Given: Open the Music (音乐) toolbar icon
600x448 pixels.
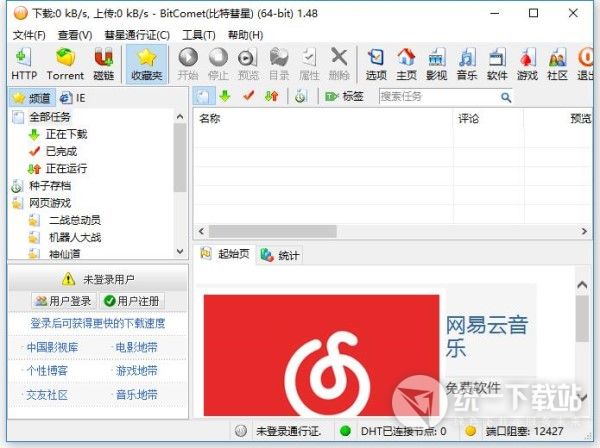Looking at the screenshot, I should (x=467, y=63).
